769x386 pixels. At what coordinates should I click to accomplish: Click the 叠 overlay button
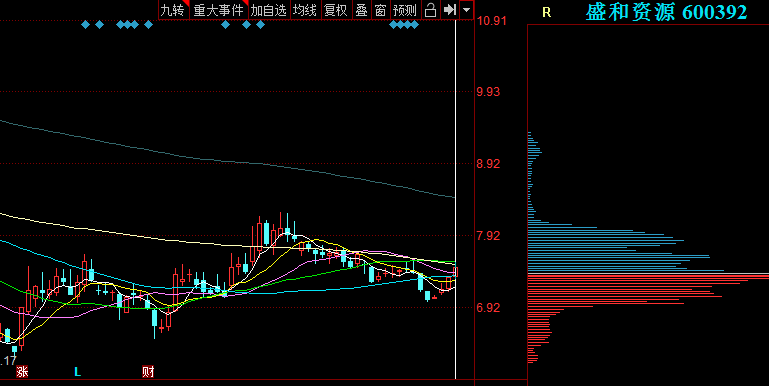(361, 10)
